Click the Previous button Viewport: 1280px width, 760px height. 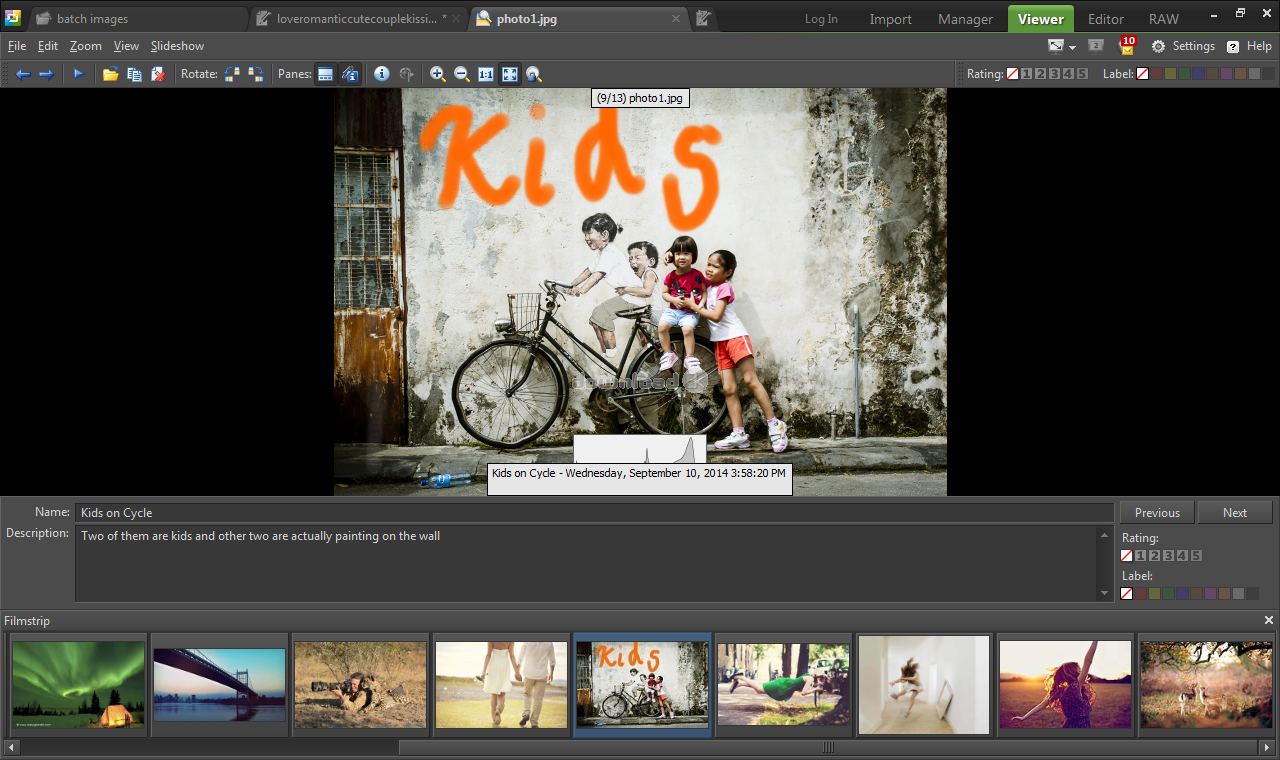click(x=1157, y=513)
